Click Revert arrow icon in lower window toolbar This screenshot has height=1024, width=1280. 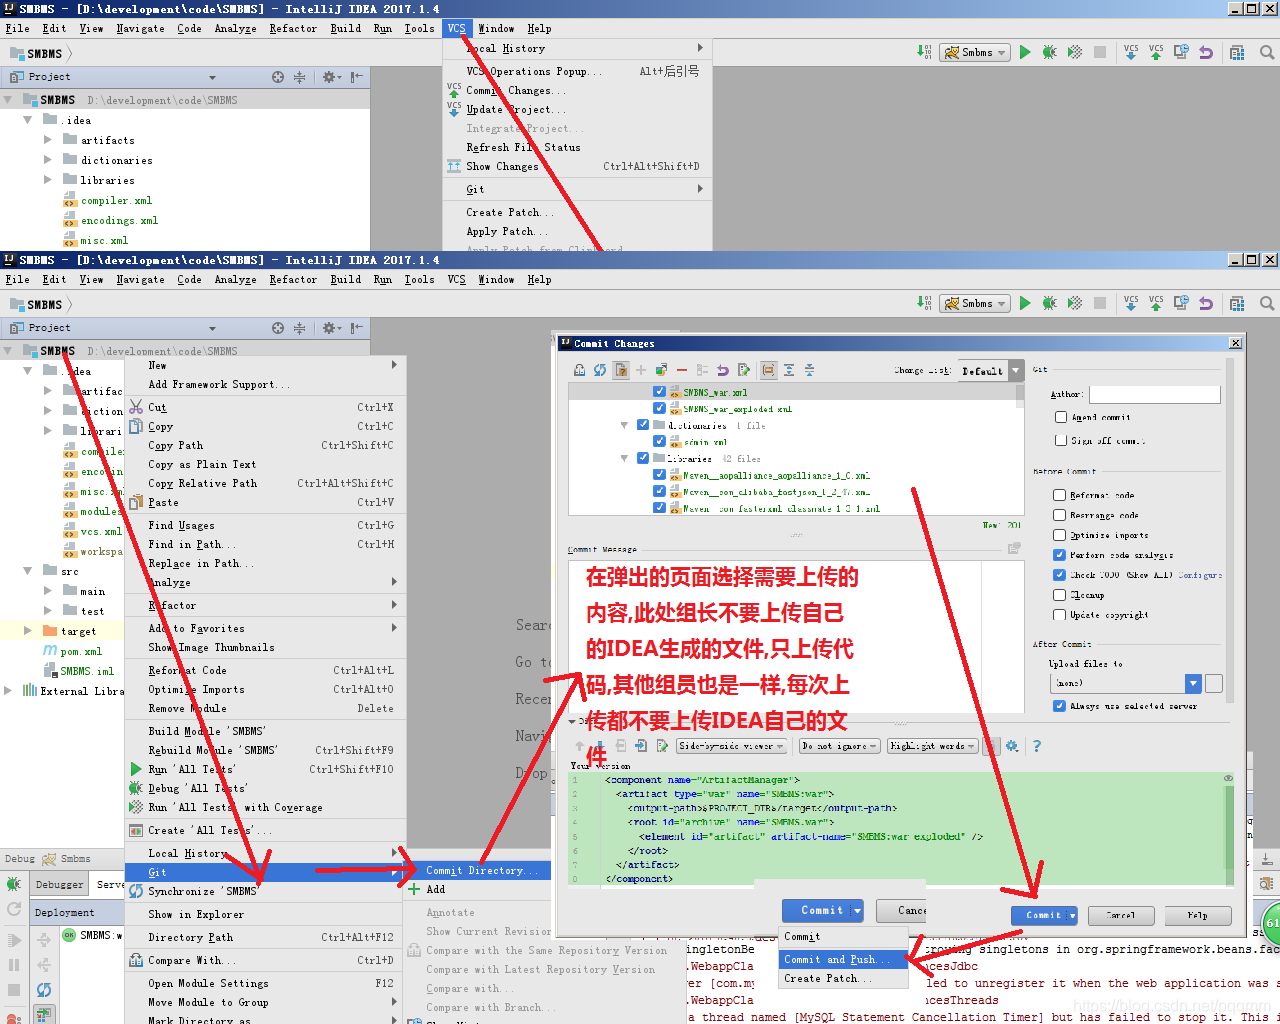1206,303
